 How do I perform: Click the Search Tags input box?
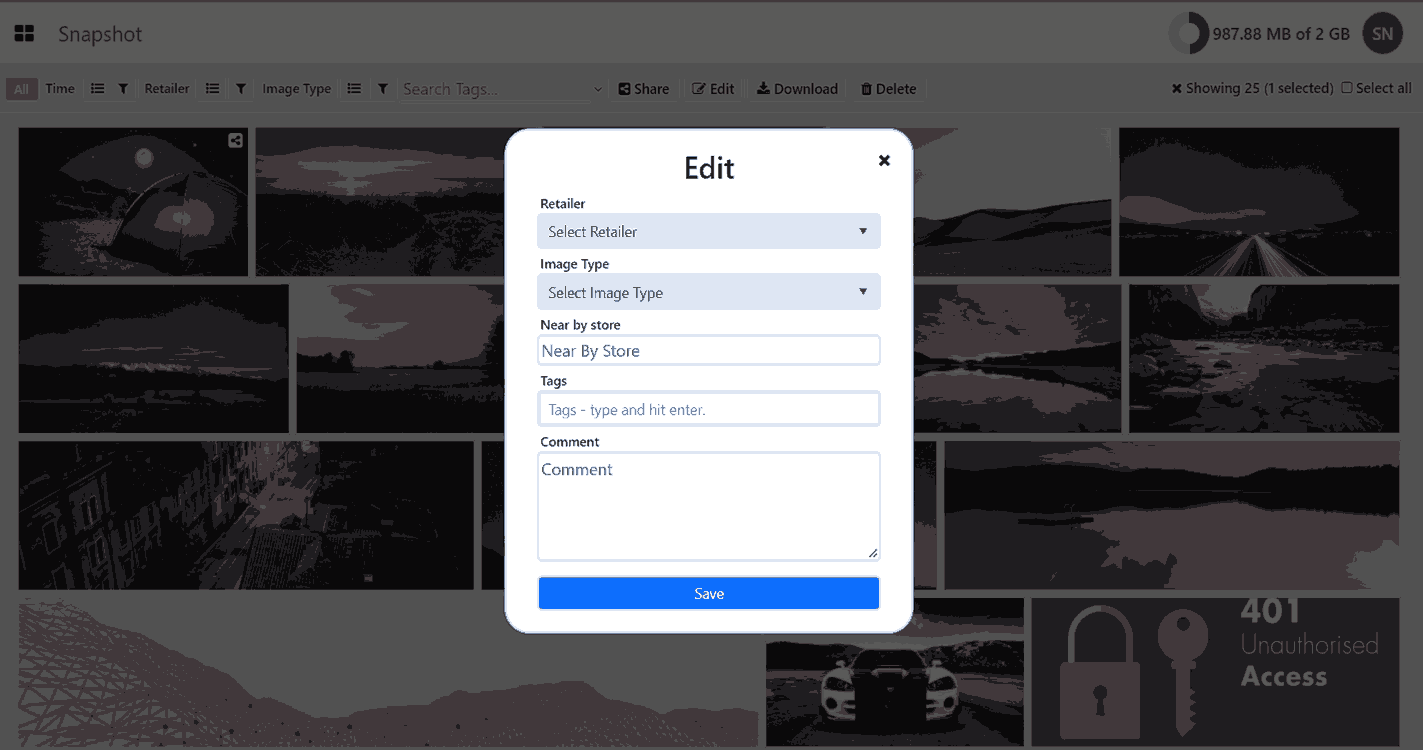click(x=494, y=89)
